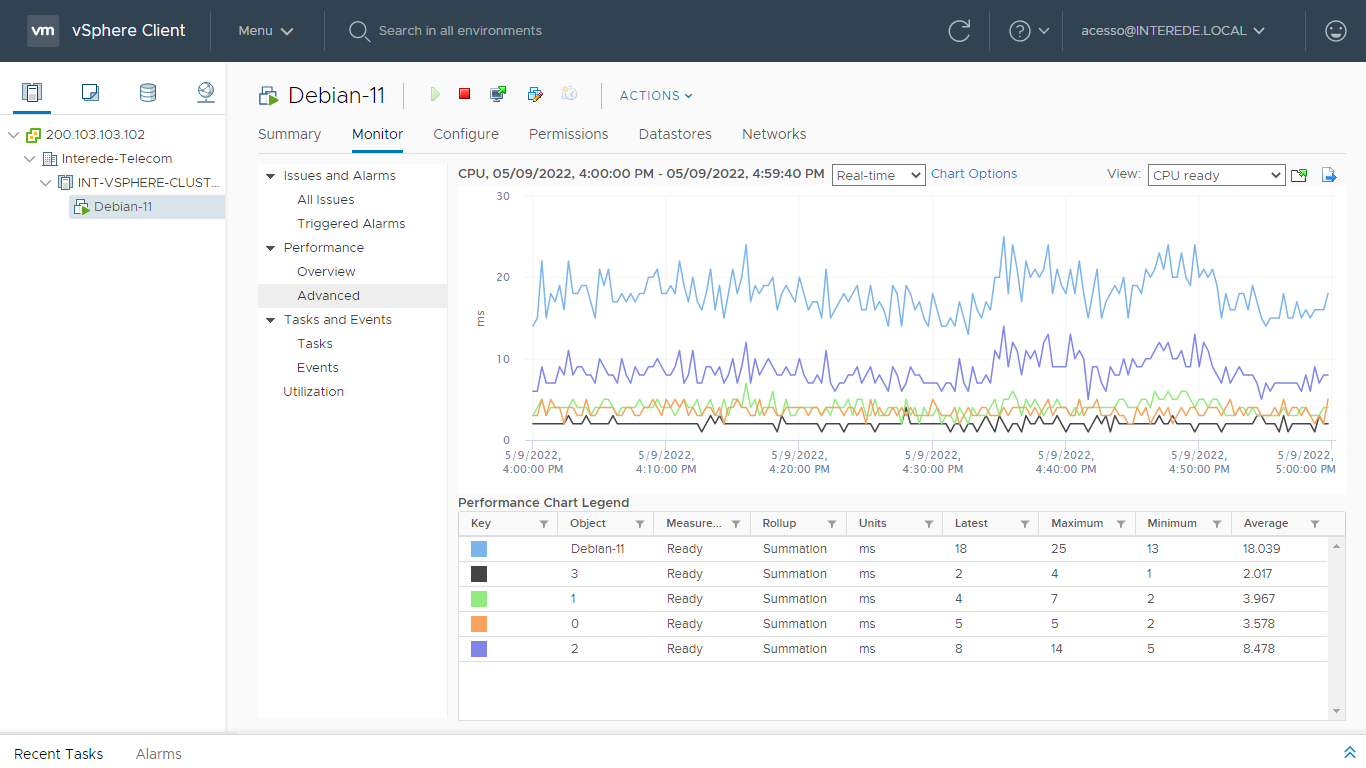The image size is (1366, 768).
Task: Click the red power off icon
Action: [464, 94]
